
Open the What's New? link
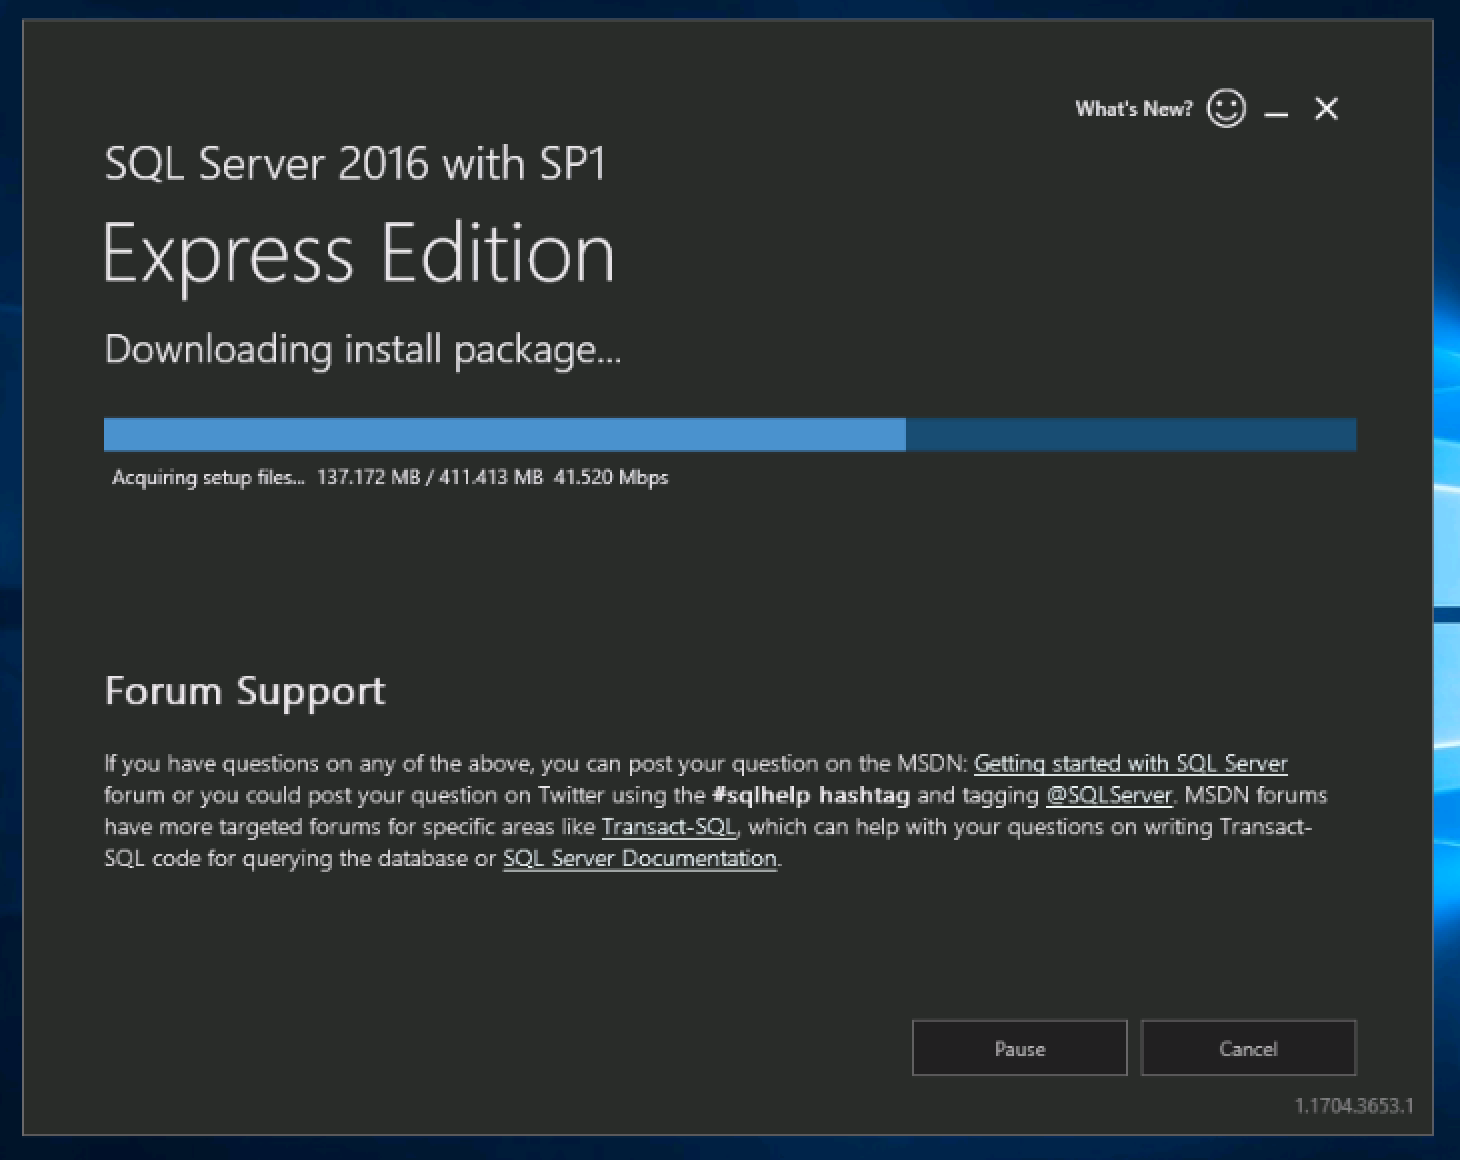click(x=1133, y=109)
